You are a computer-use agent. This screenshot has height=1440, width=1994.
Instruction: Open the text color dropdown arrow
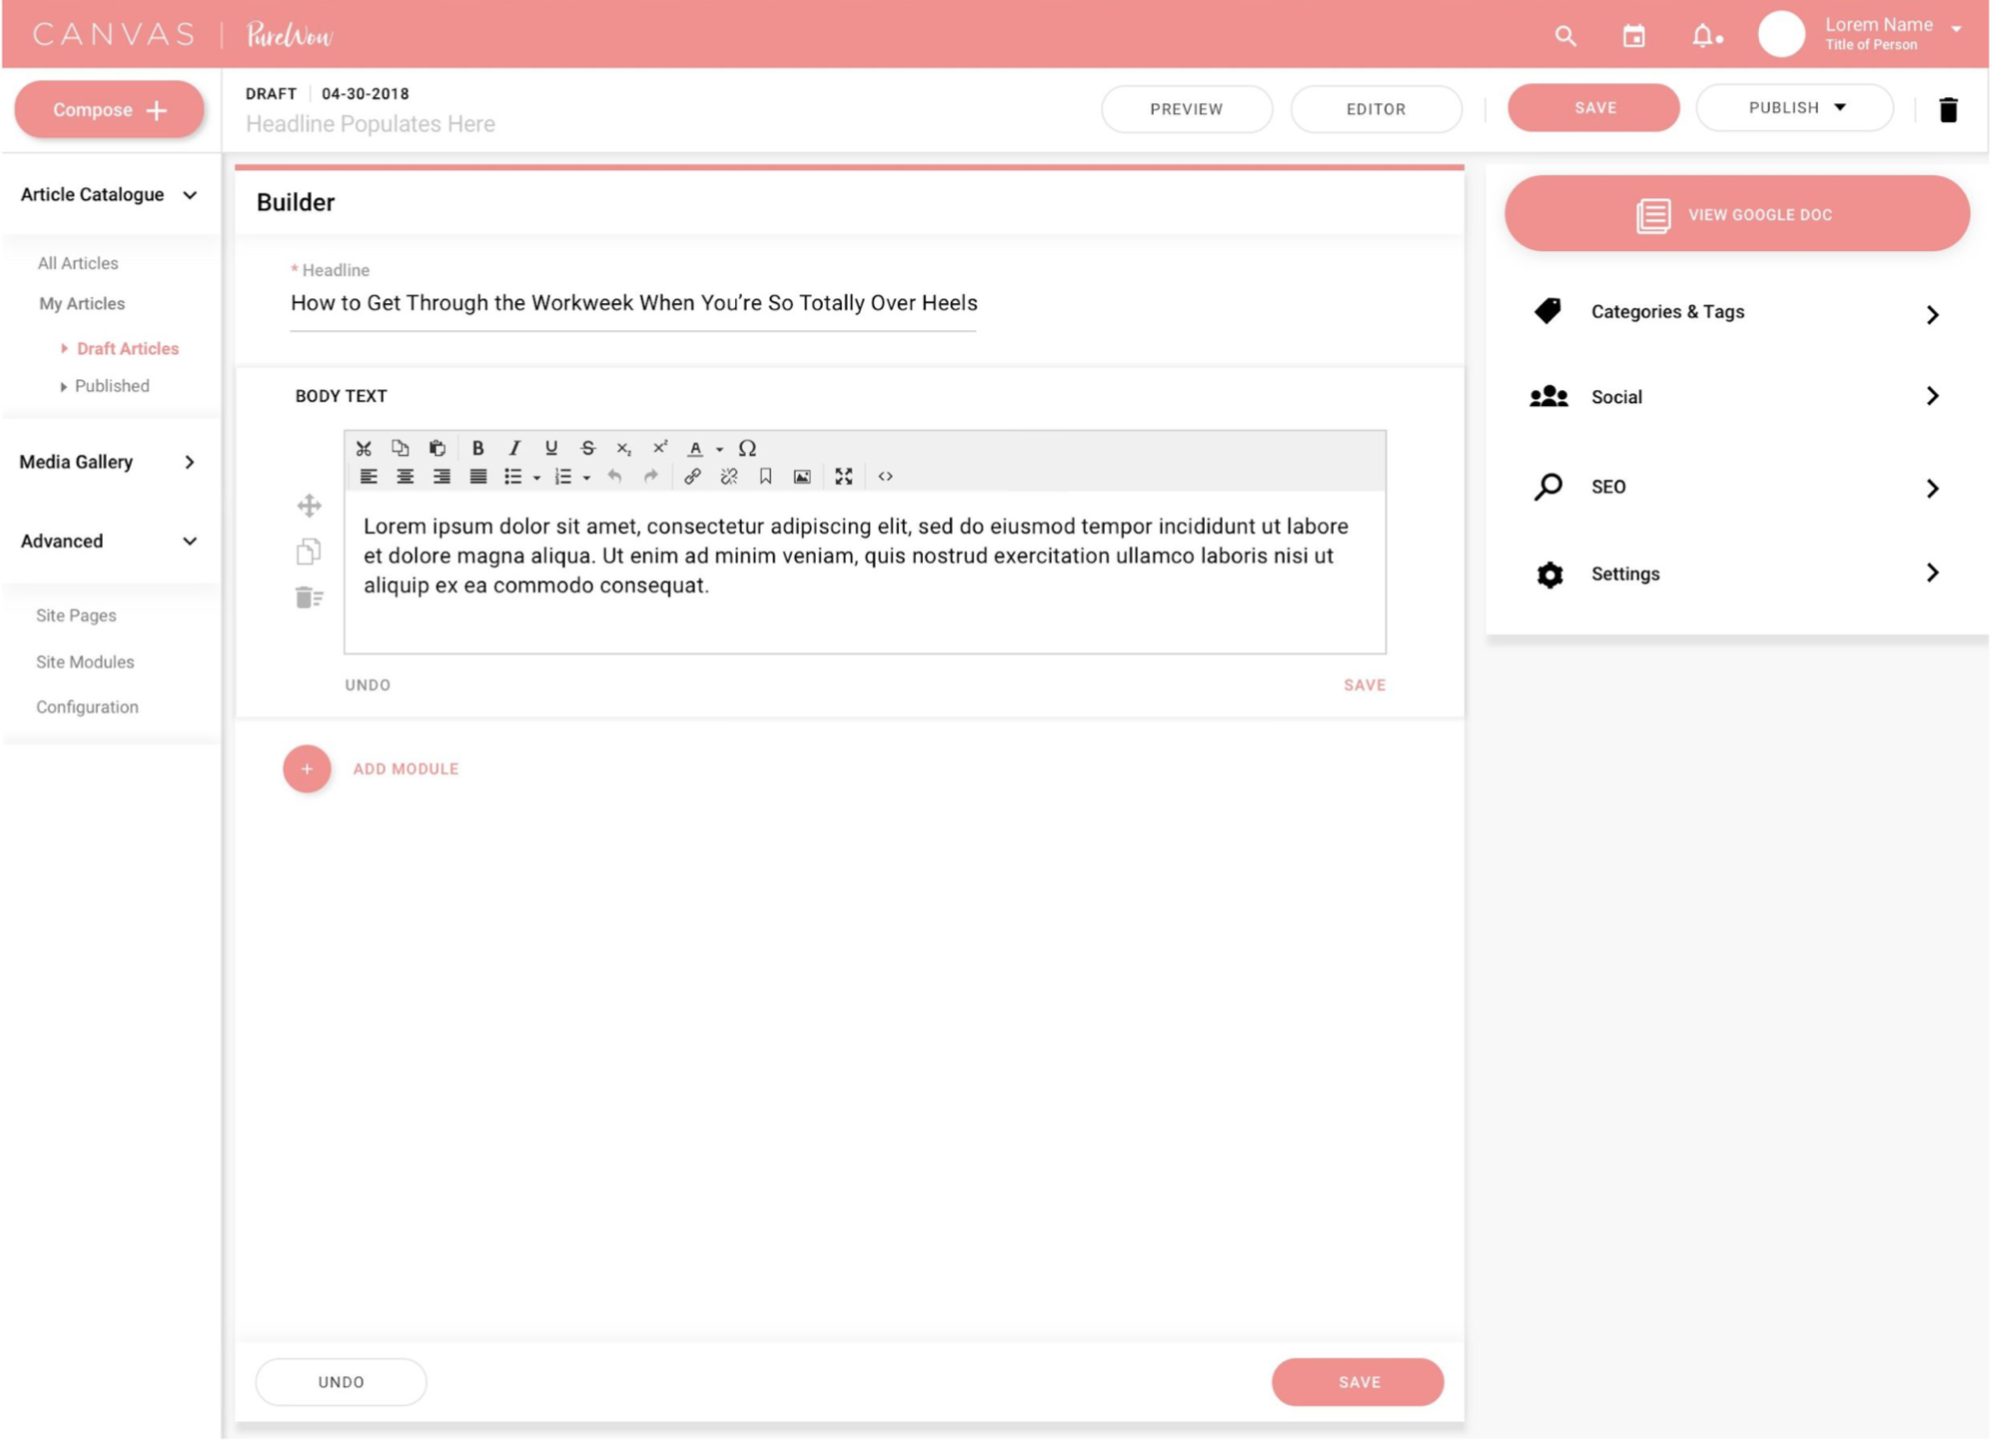[720, 449]
